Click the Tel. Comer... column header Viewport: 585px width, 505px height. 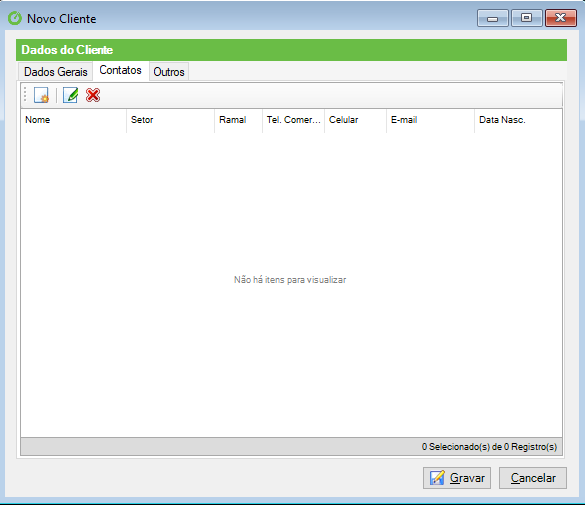point(294,120)
